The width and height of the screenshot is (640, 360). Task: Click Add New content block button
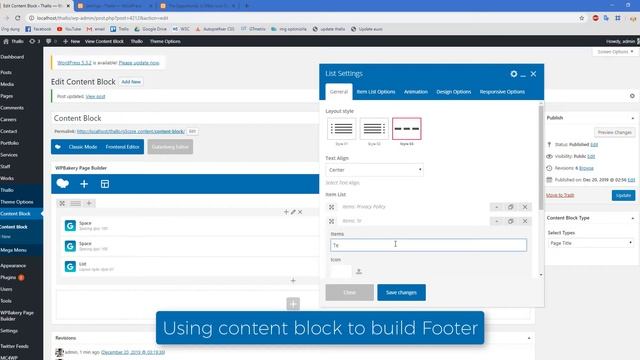point(131,82)
